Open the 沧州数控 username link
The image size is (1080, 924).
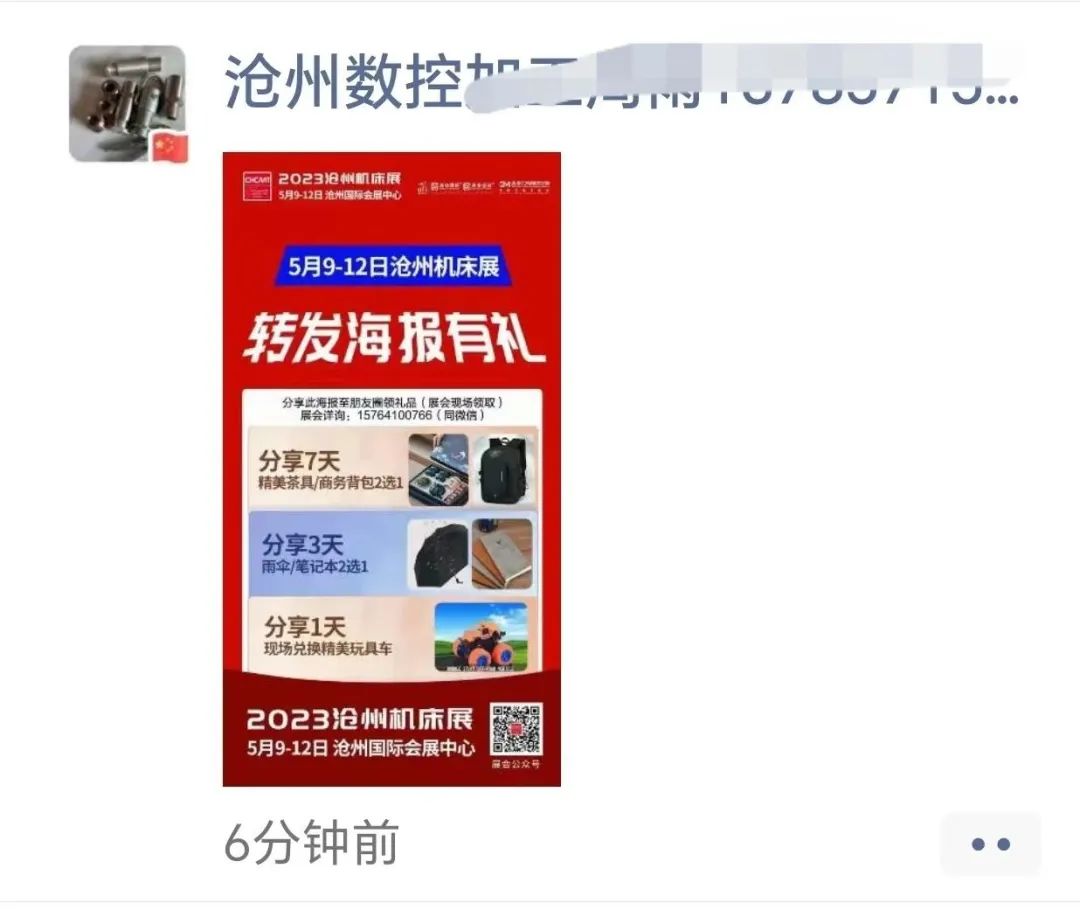620,81
